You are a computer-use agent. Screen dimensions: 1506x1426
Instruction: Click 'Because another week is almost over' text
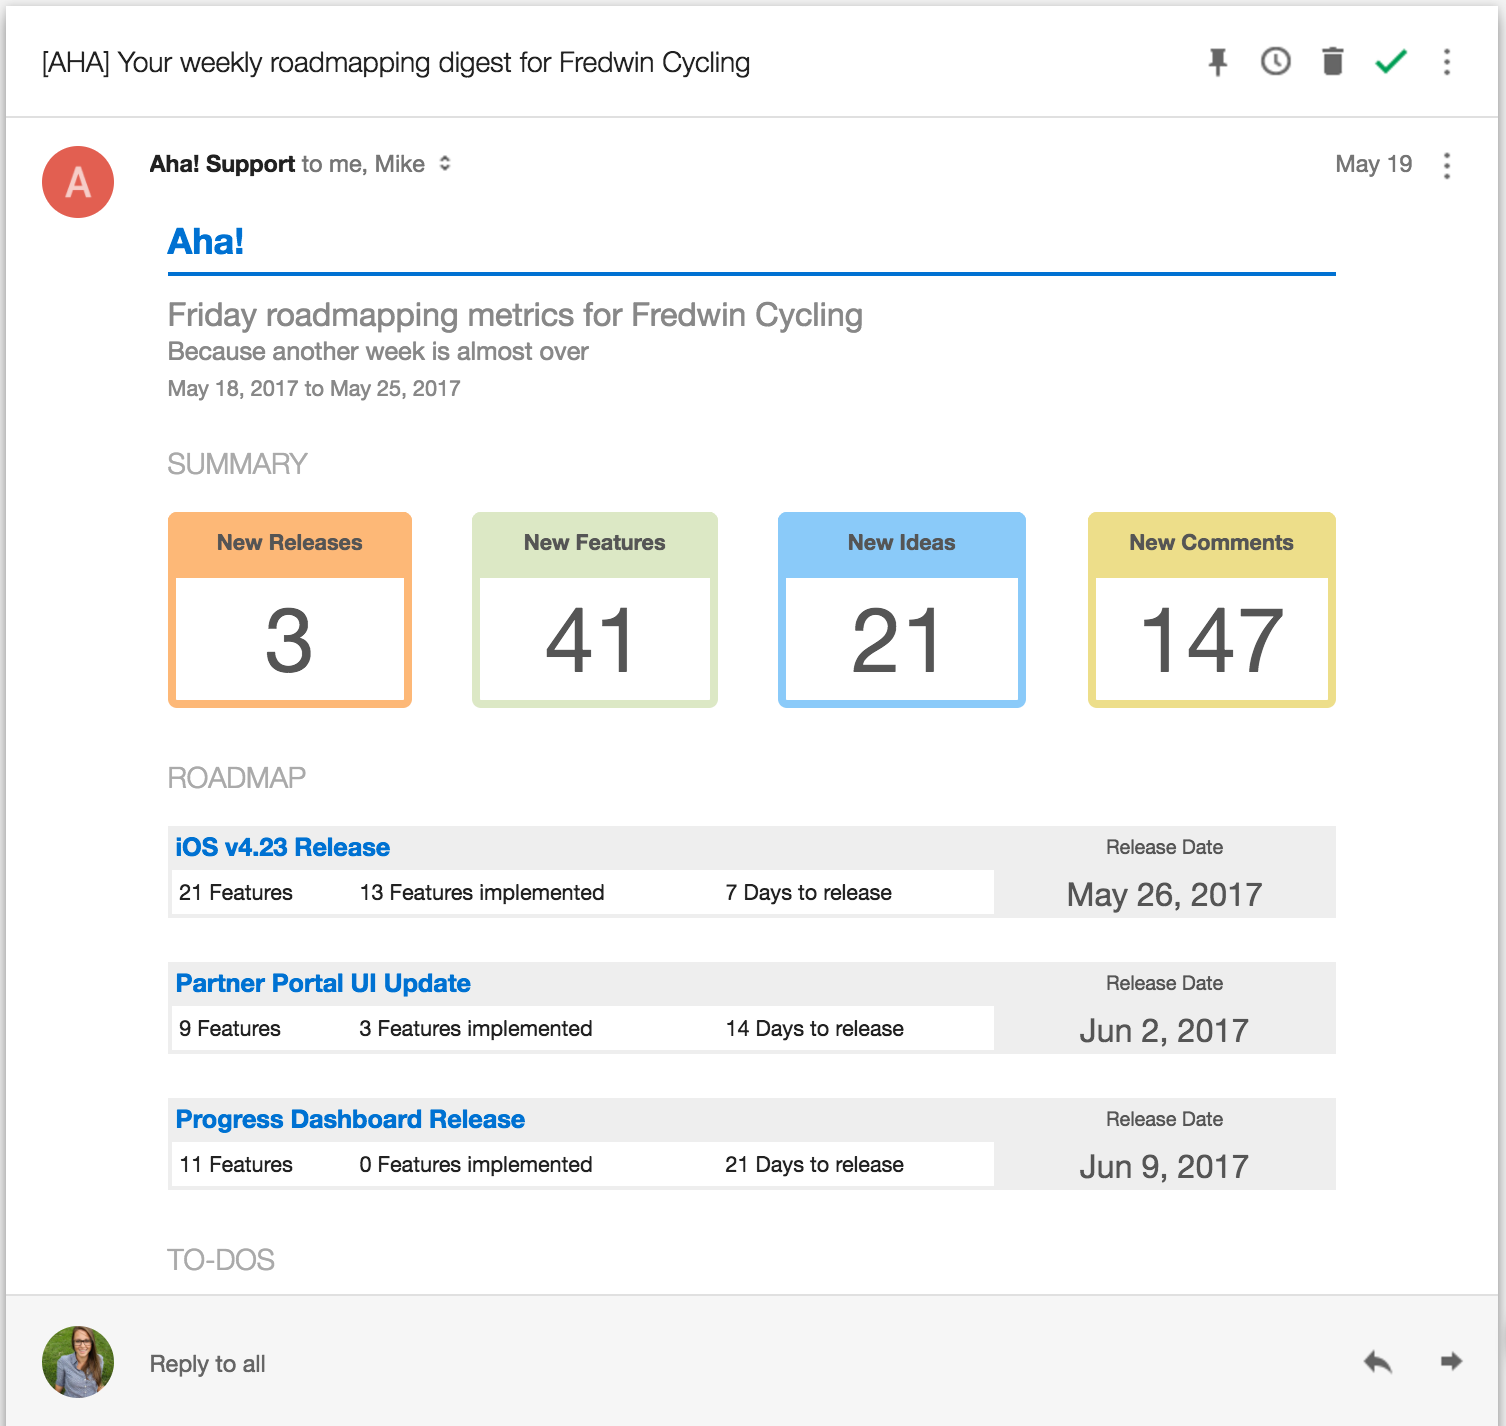click(378, 351)
